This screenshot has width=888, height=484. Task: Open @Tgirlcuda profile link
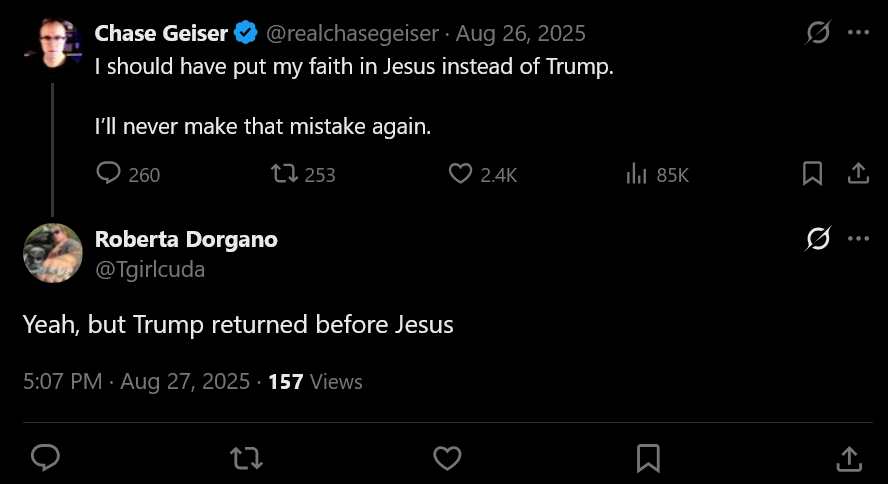[150, 269]
